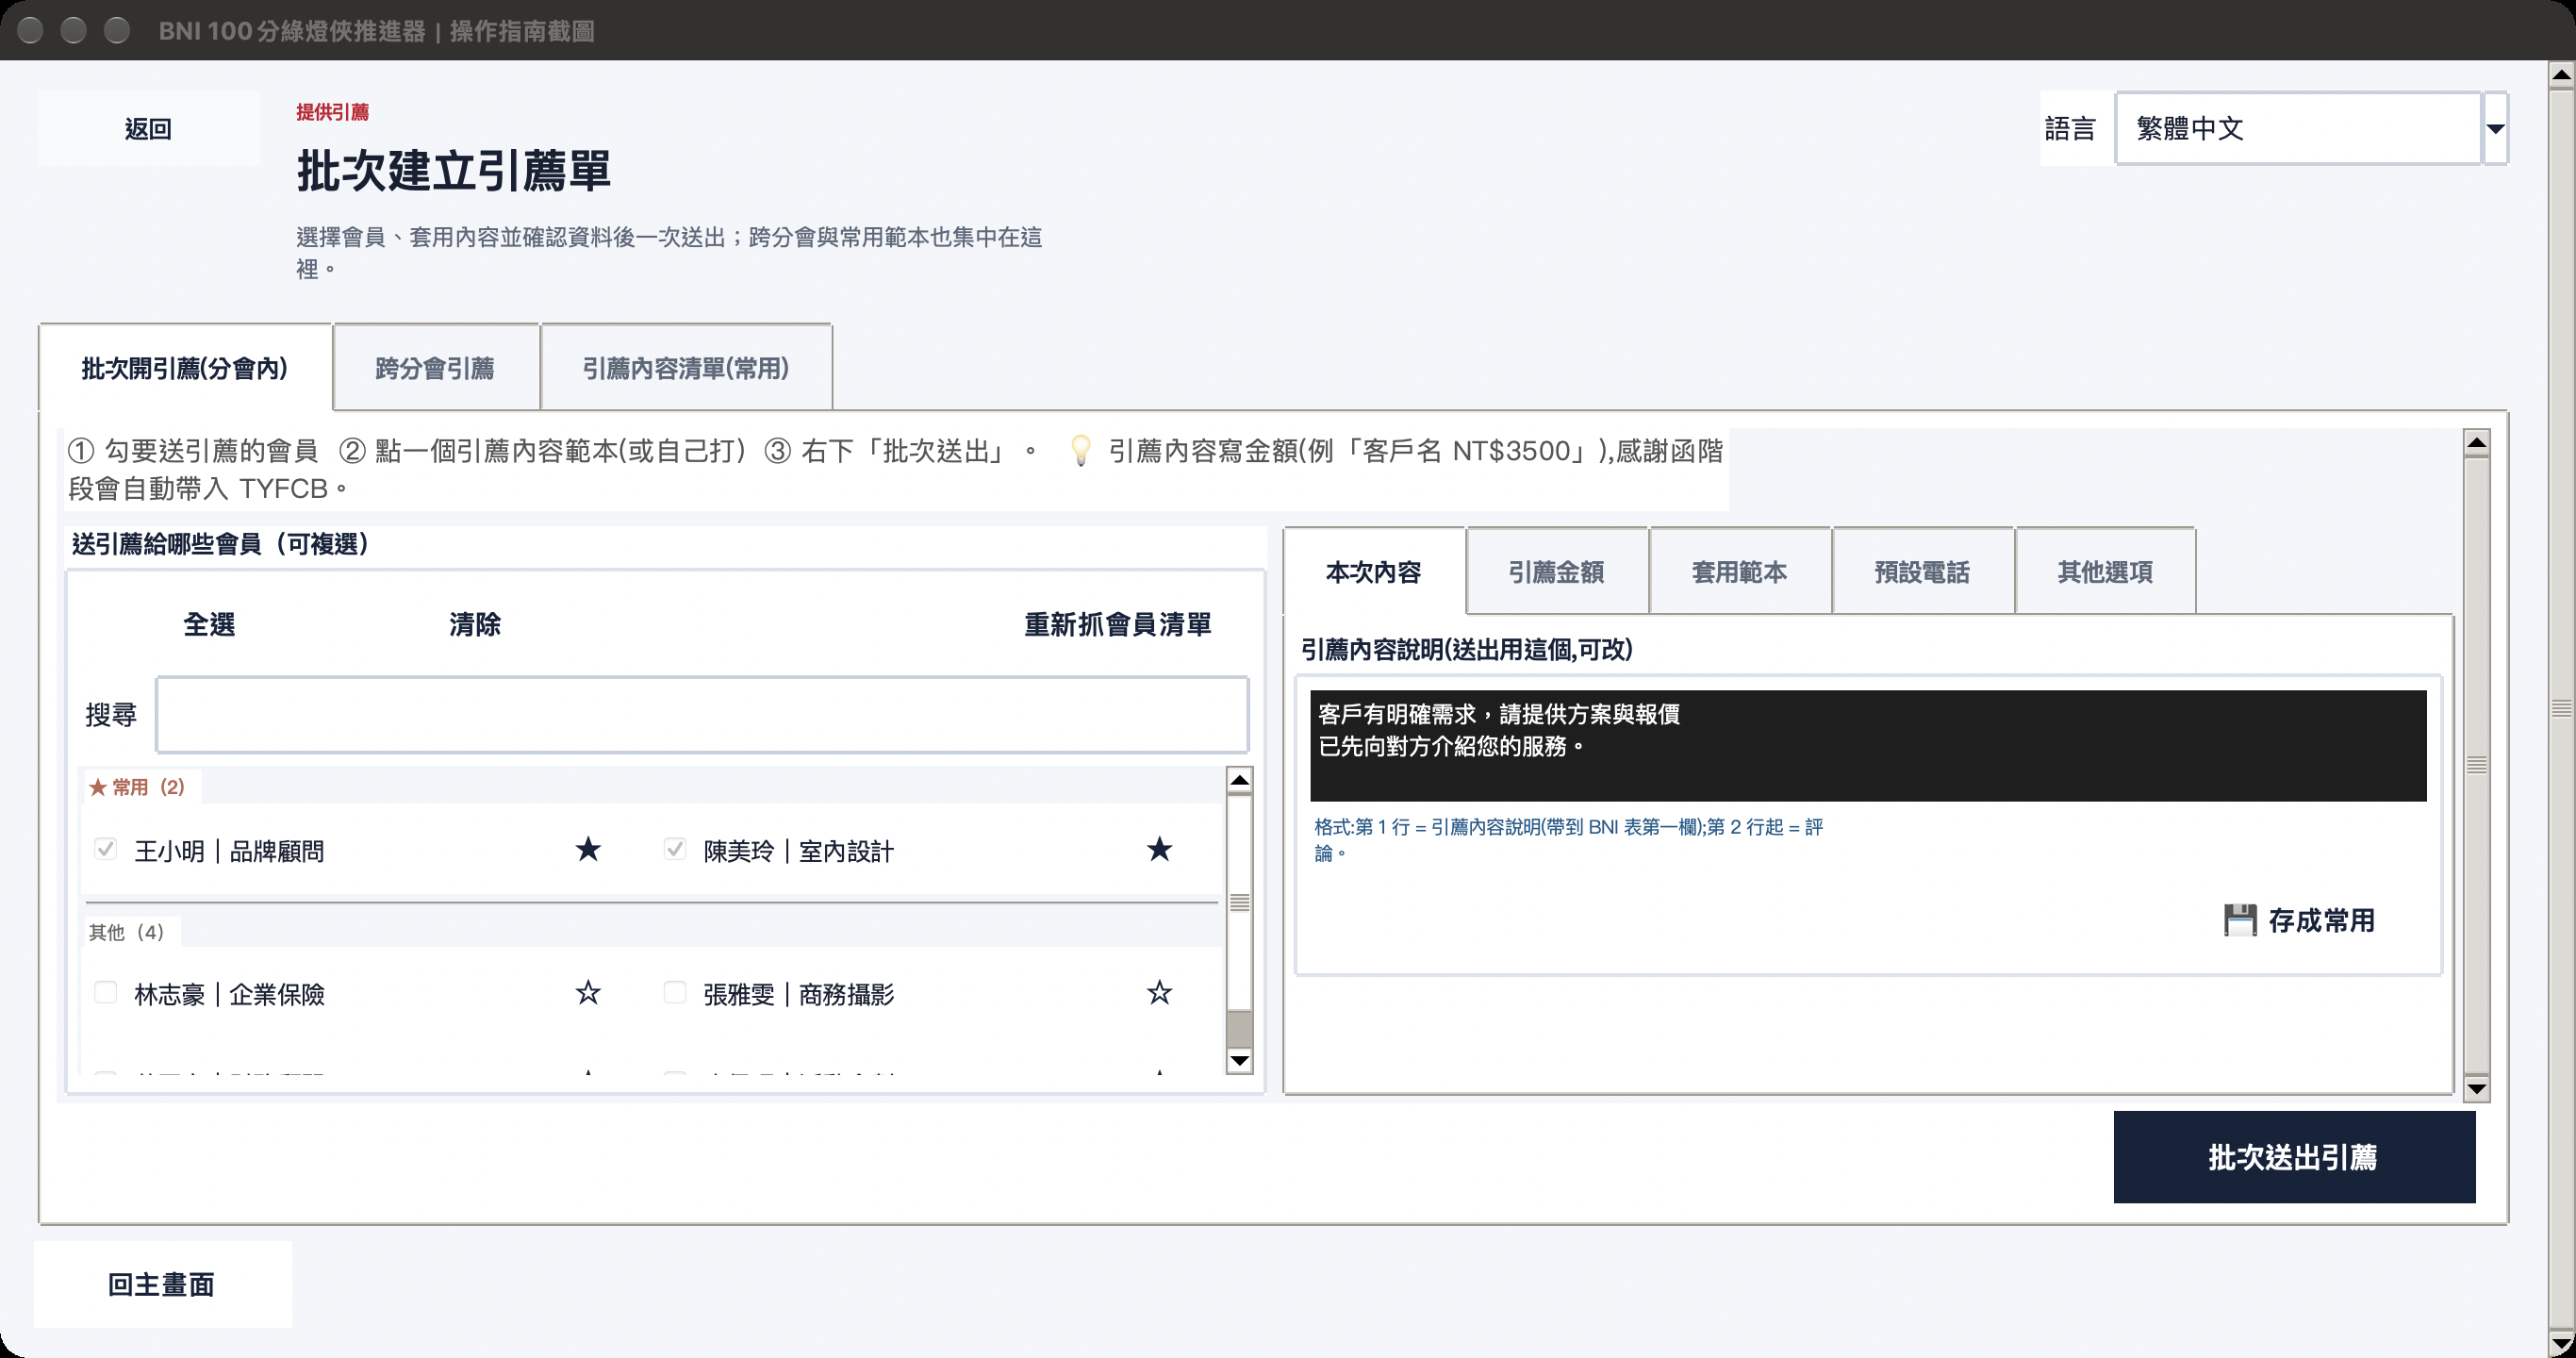Unfavorite 陳美玲 using her filled star
Image resolution: width=2576 pixels, height=1358 pixels.
[x=1159, y=850]
